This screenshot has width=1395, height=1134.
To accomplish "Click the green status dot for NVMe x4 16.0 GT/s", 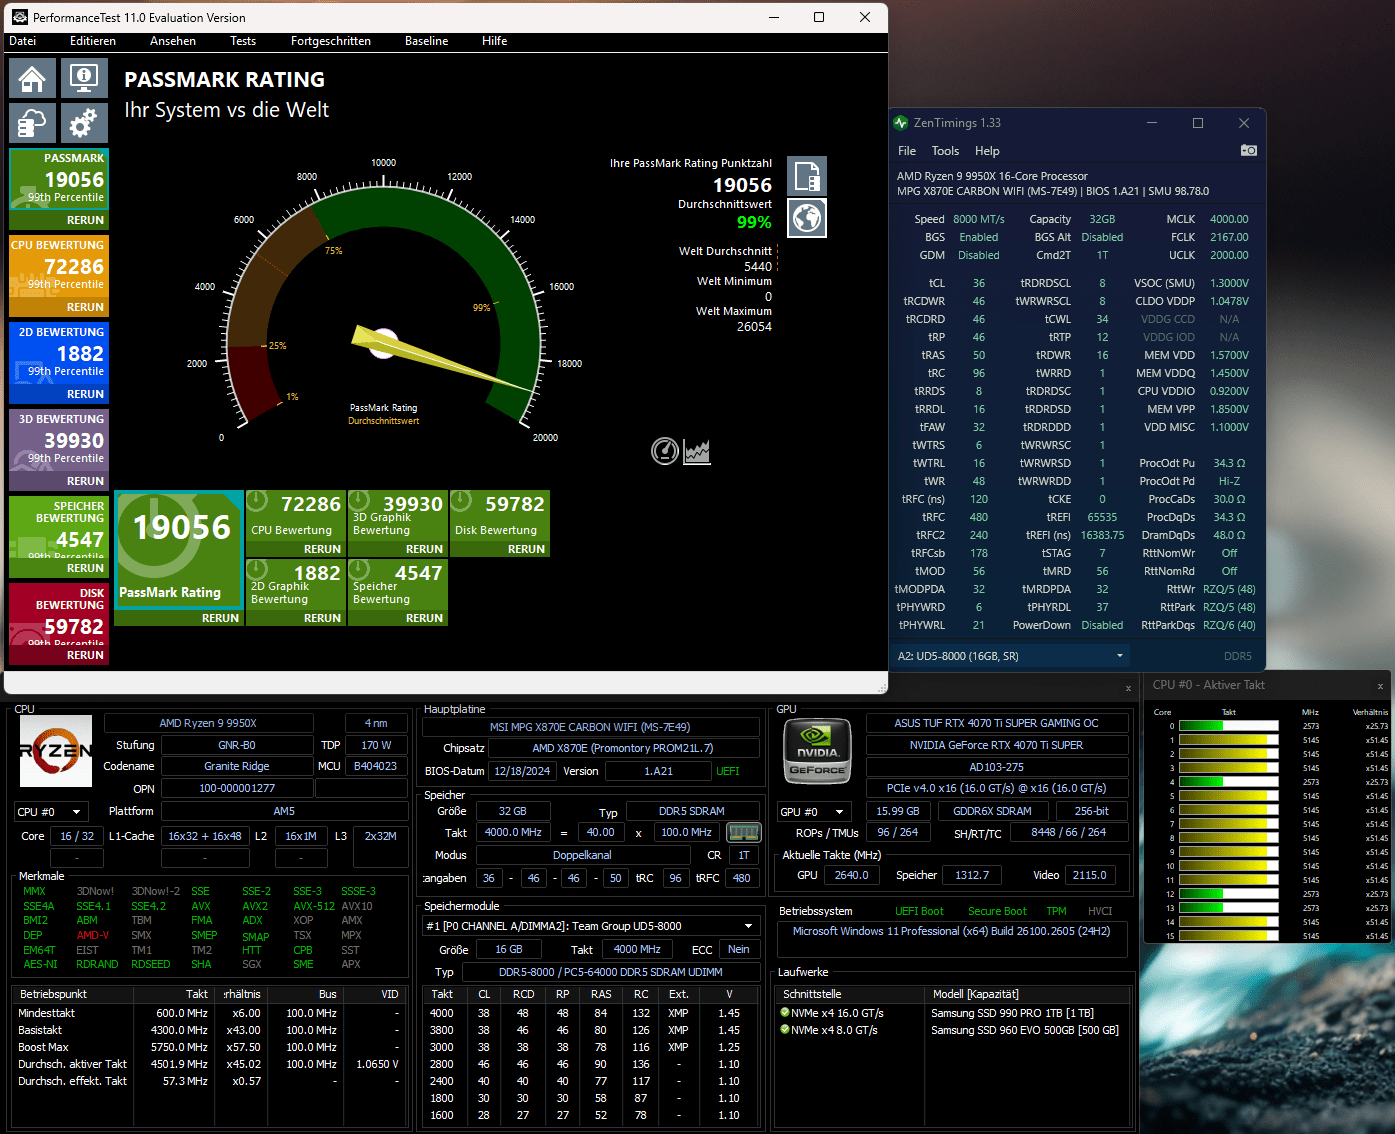I will (x=784, y=1013).
